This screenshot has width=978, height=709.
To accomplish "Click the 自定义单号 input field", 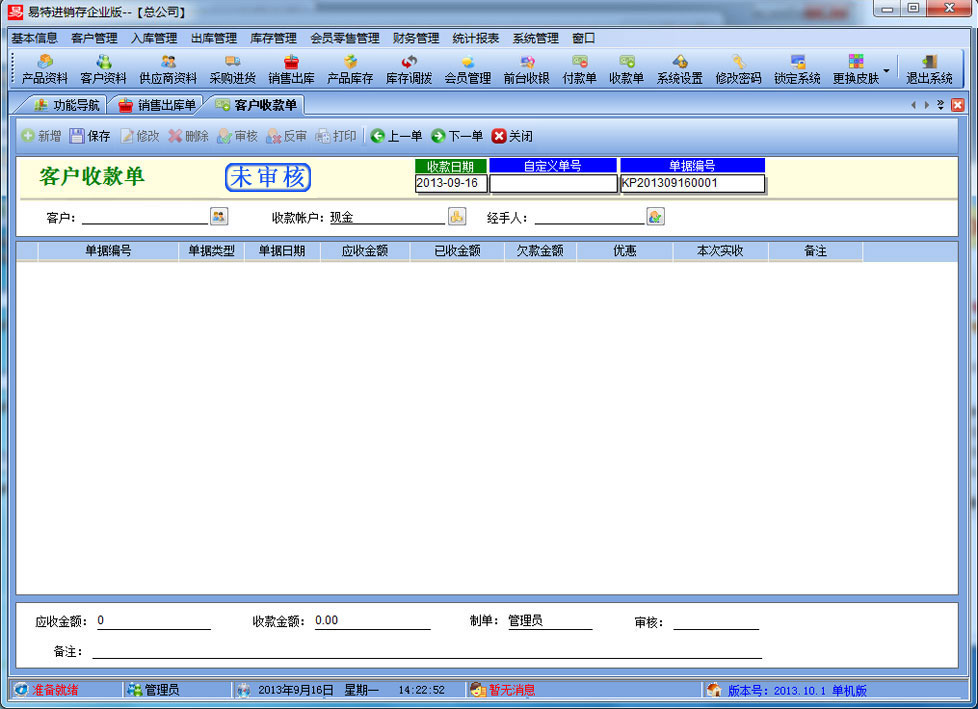I will click(553, 184).
